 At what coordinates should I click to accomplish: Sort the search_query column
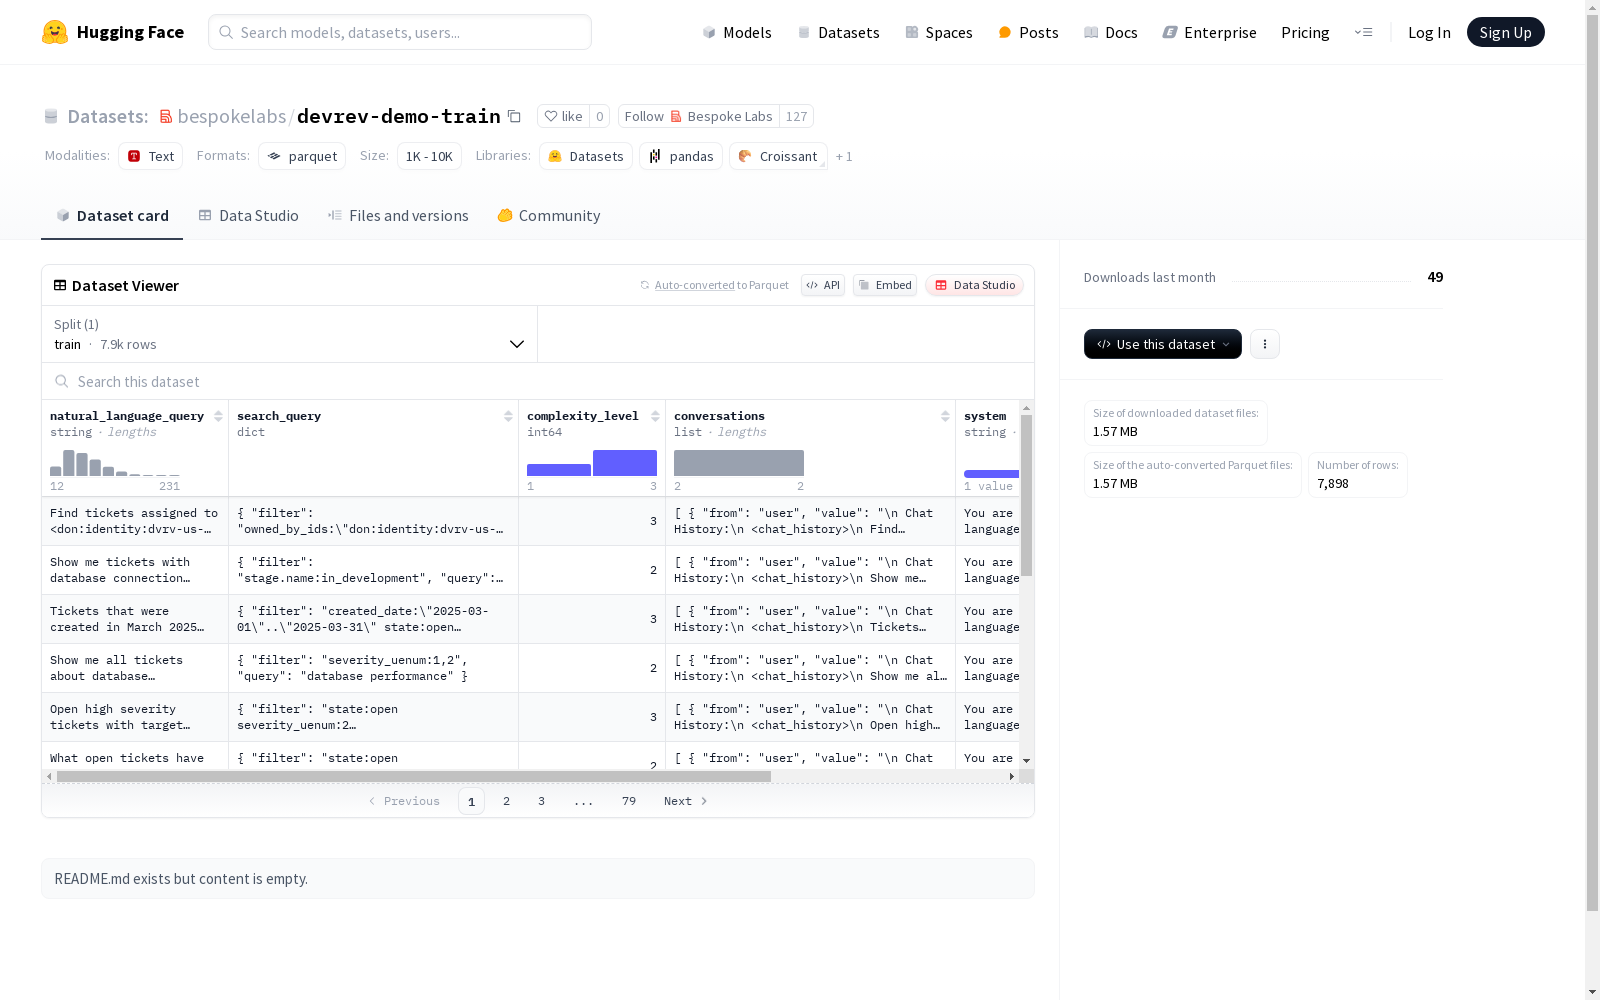click(x=508, y=416)
